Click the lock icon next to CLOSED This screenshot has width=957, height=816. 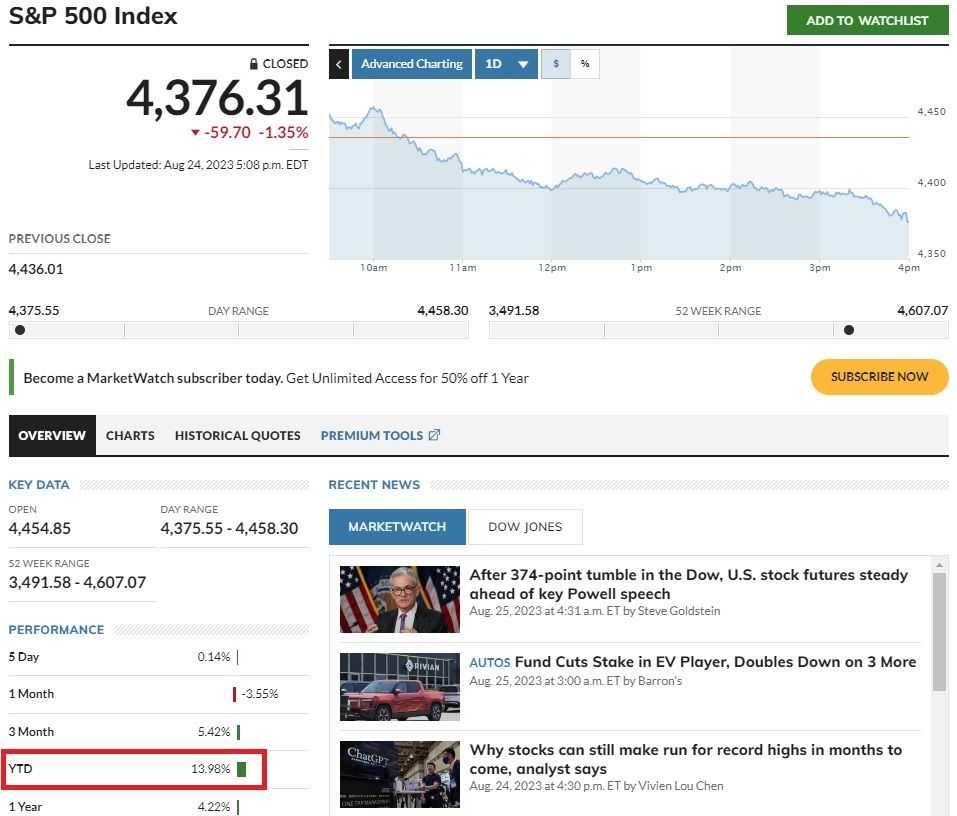(x=255, y=63)
